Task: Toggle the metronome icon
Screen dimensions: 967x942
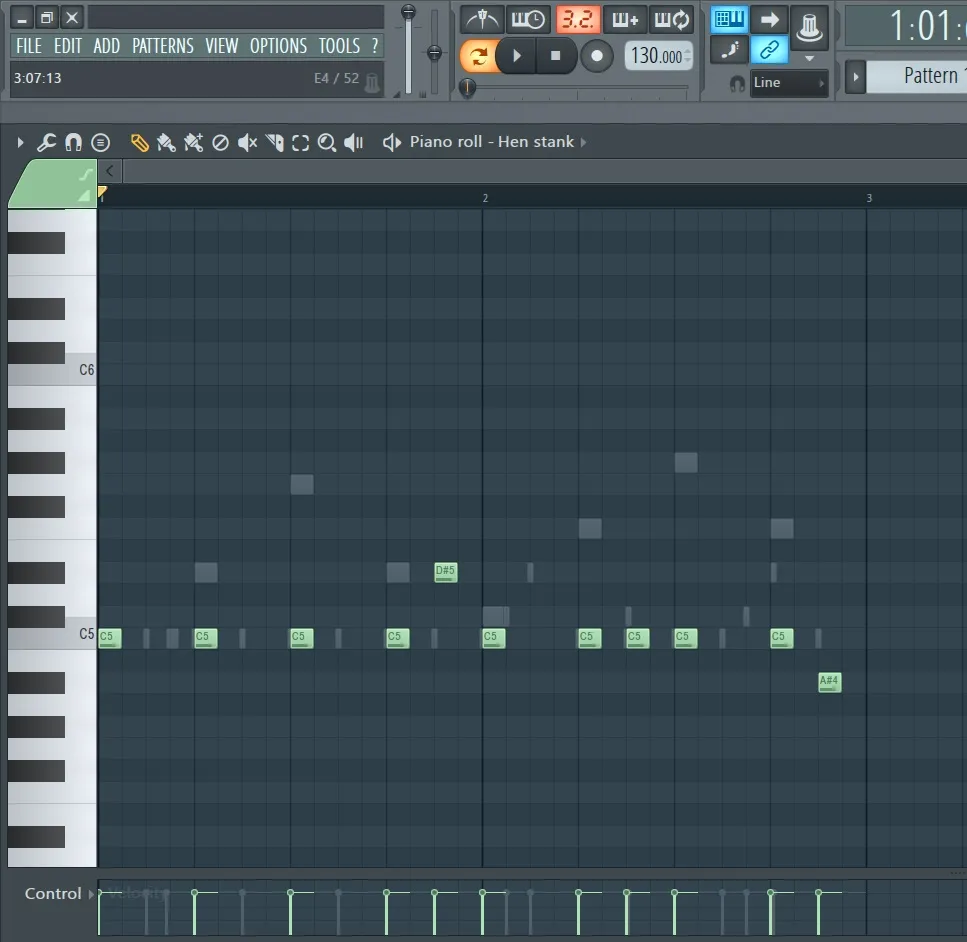Action: click(482, 20)
